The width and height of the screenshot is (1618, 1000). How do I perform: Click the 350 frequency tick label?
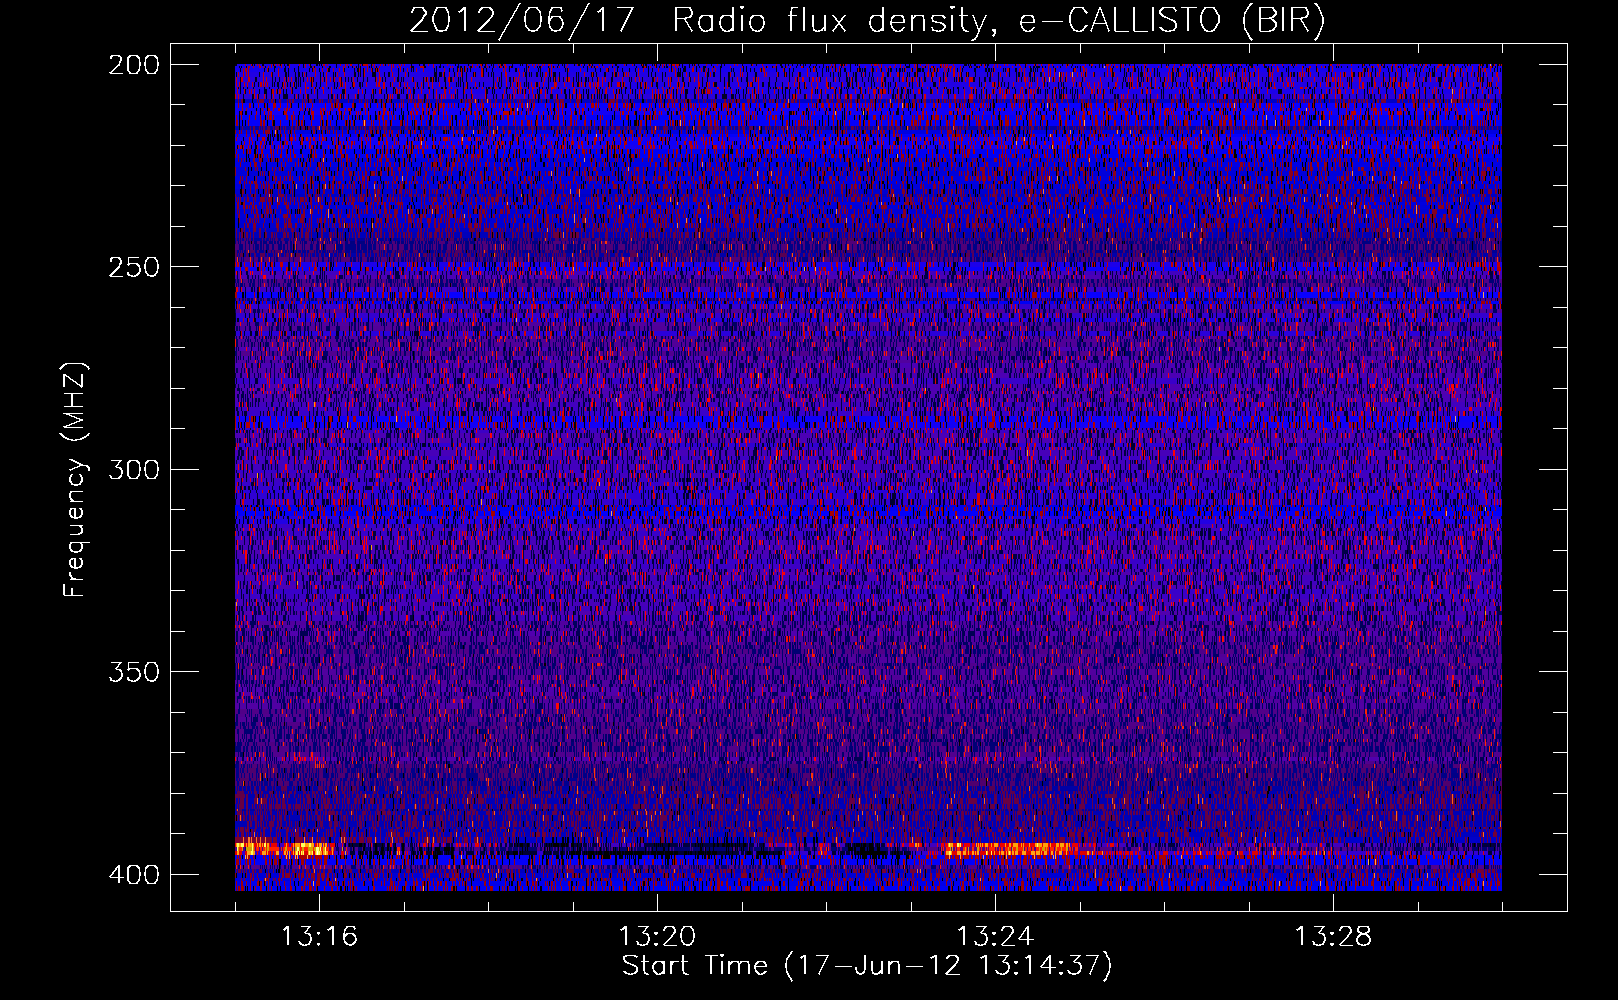(x=134, y=671)
